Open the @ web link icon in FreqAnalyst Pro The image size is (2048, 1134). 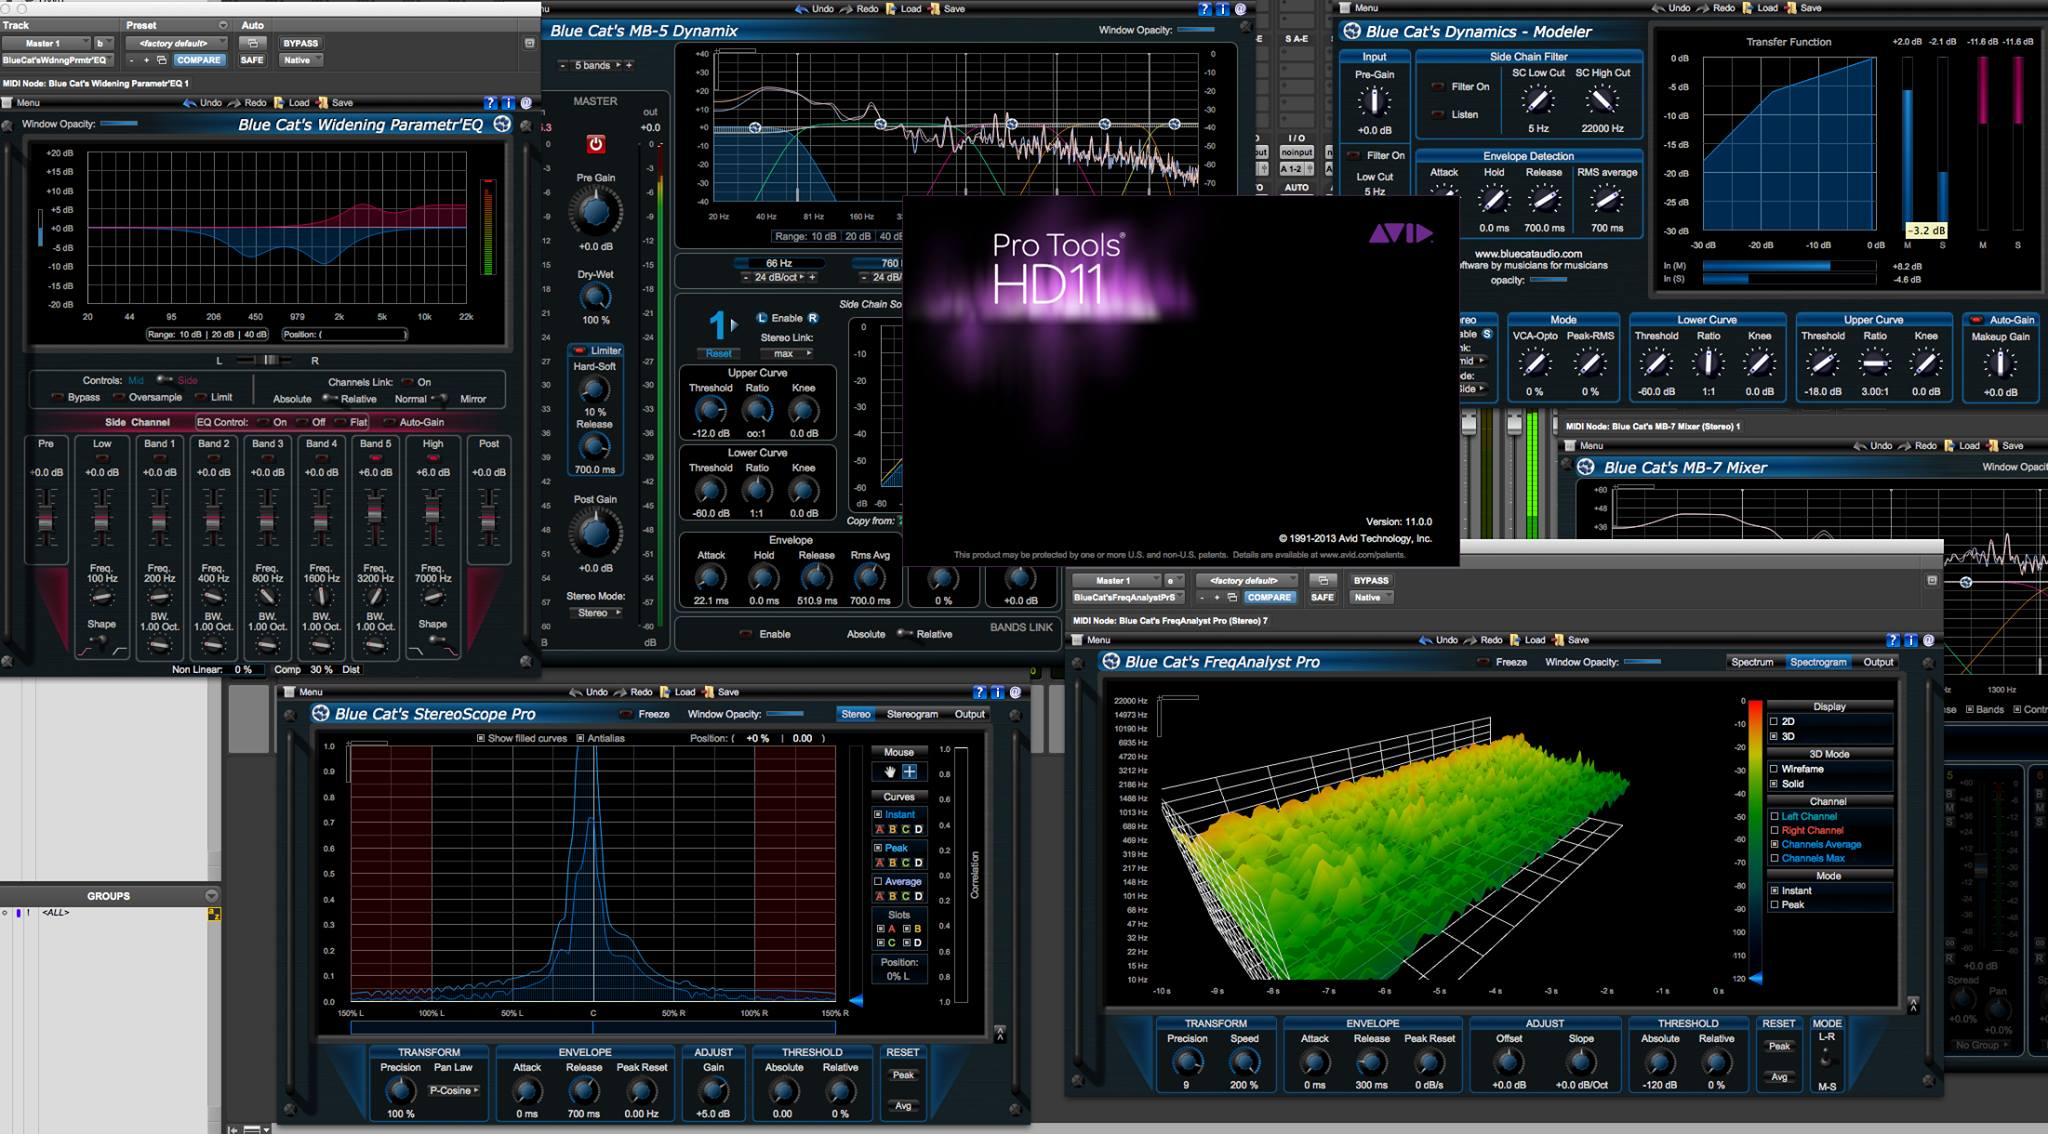(1928, 640)
